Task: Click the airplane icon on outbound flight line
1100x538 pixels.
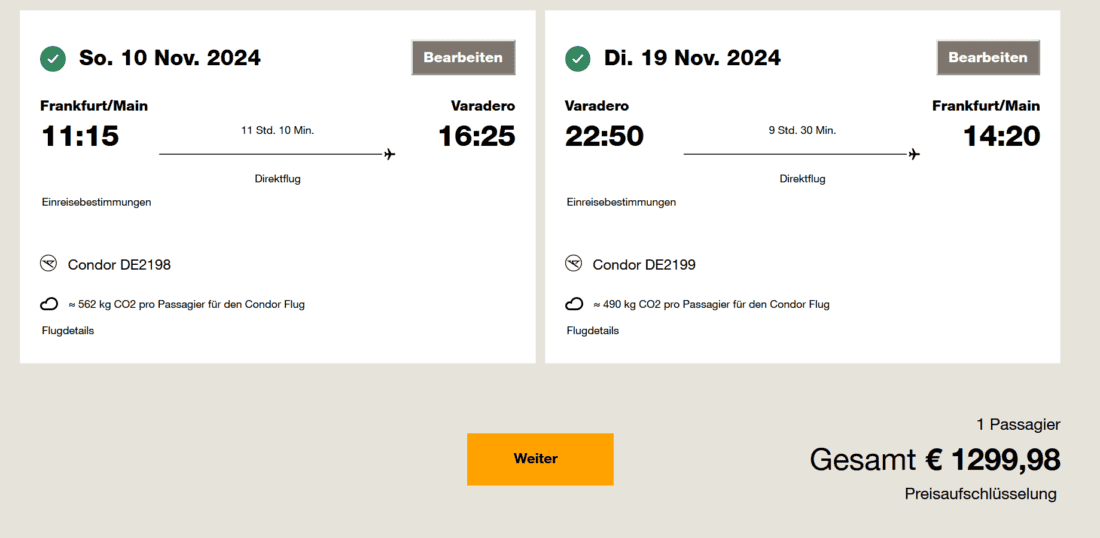Action: click(390, 154)
